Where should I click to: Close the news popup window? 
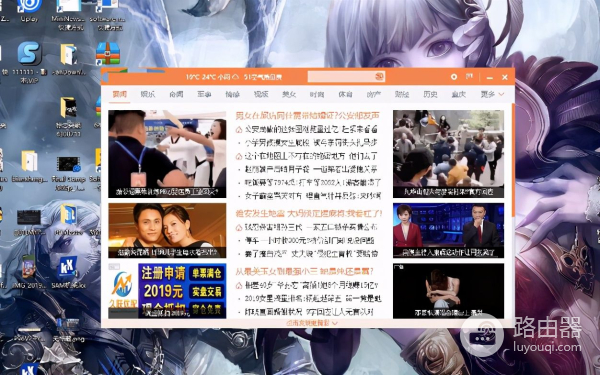(x=505, y=77)
